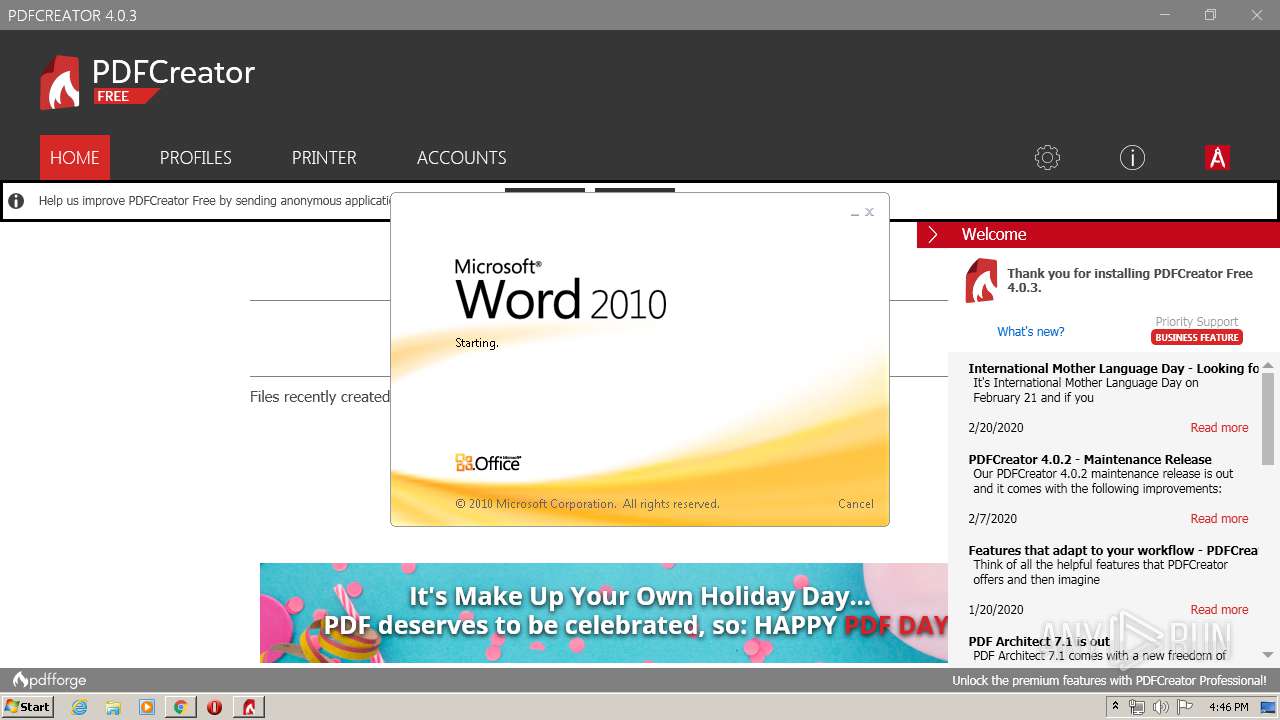The height and width of the screenshot is (720, 1280).
Task: Open the Windows Start menu
Action: coord(28,707)
